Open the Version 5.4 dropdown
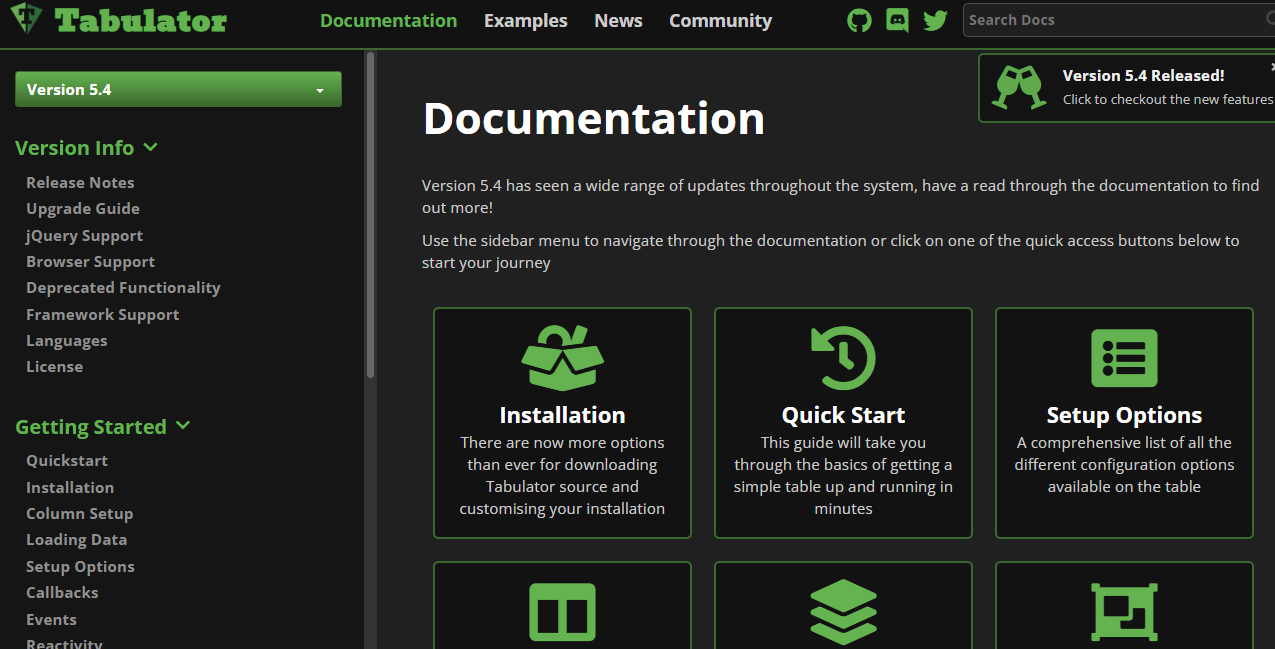Image resolution: width=1275 pixels, height=649 pixels. point(178,89)
